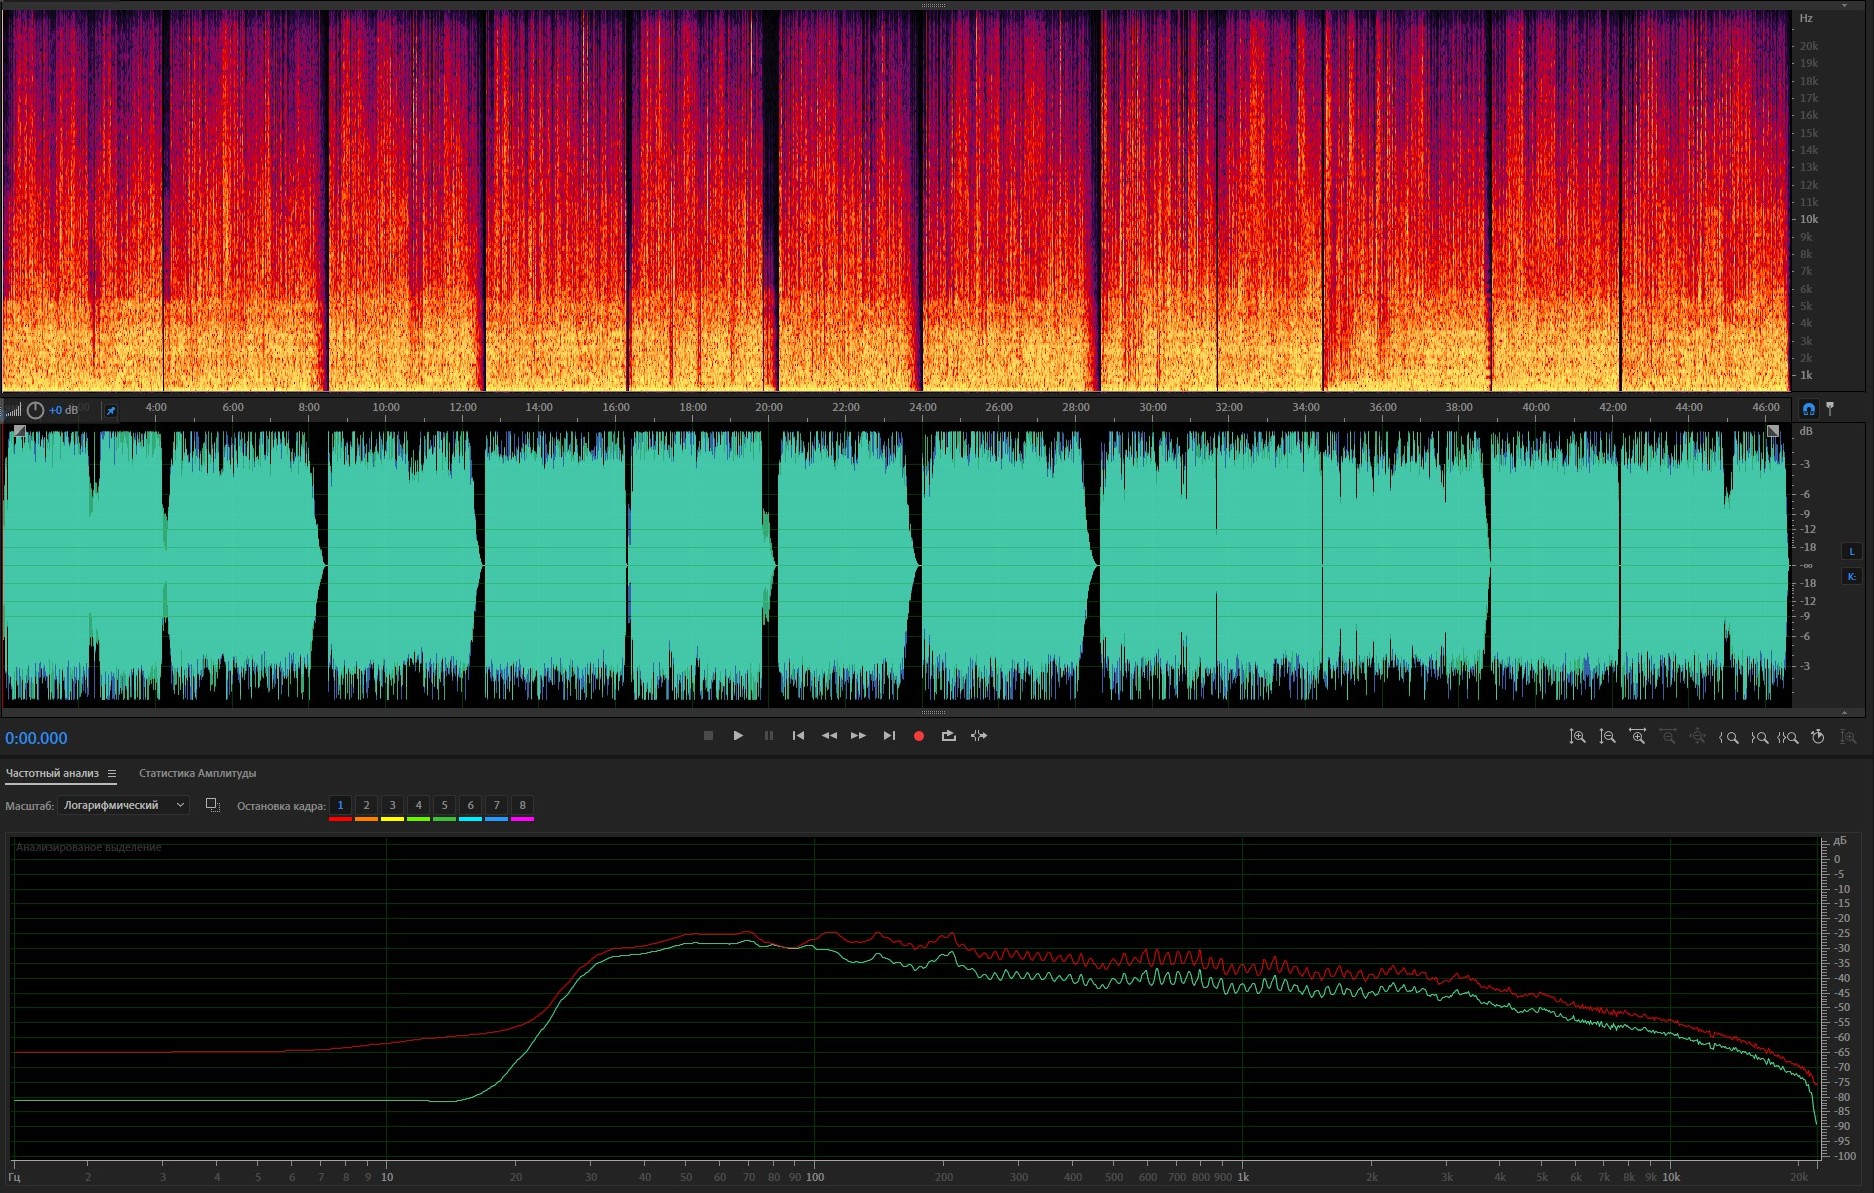1874x1193 pixels.
Task: Click the Rewind button
Action: point(829,736)
